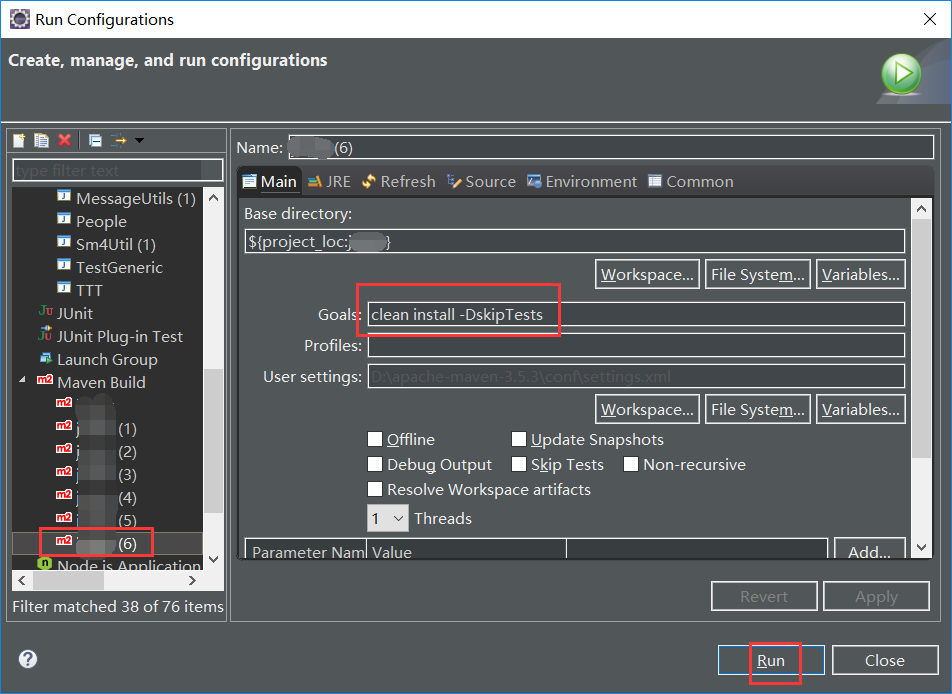Screen dimensions: 952x694
Task: Click tree list scroll down arrow
Action: (x=213, y=559)
